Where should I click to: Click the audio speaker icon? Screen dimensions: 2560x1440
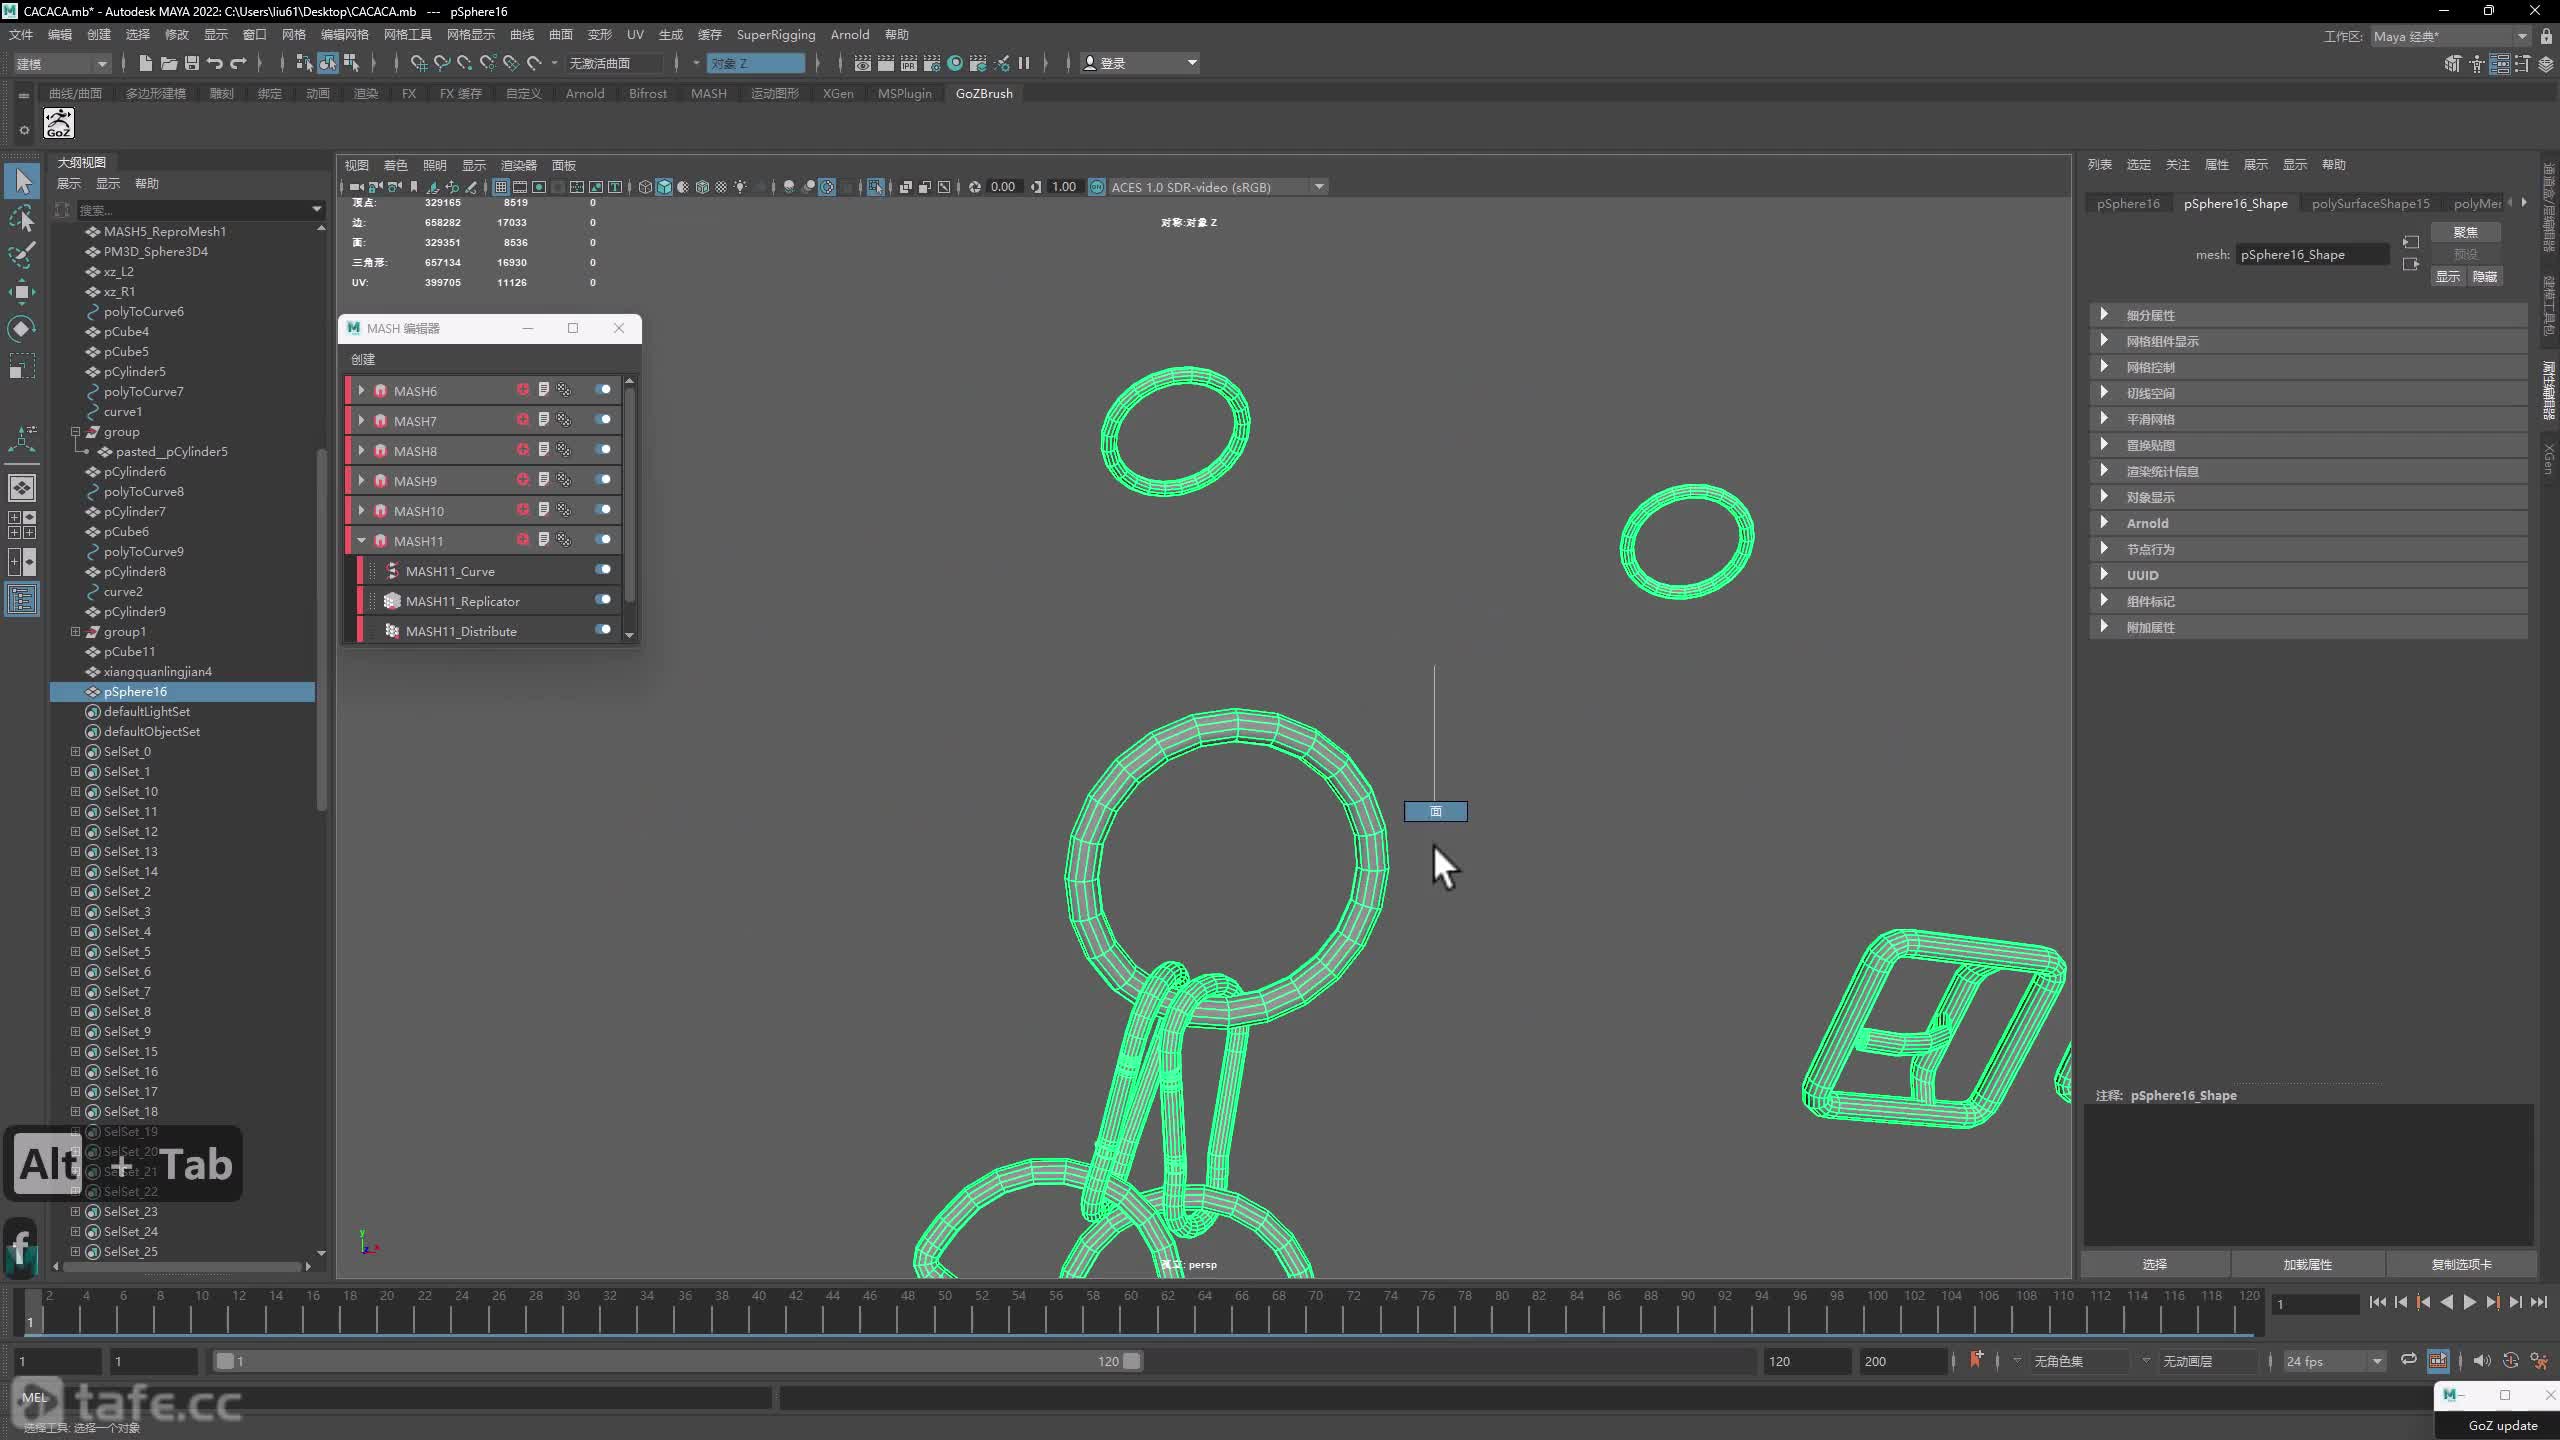(x=2481, y=1361)
